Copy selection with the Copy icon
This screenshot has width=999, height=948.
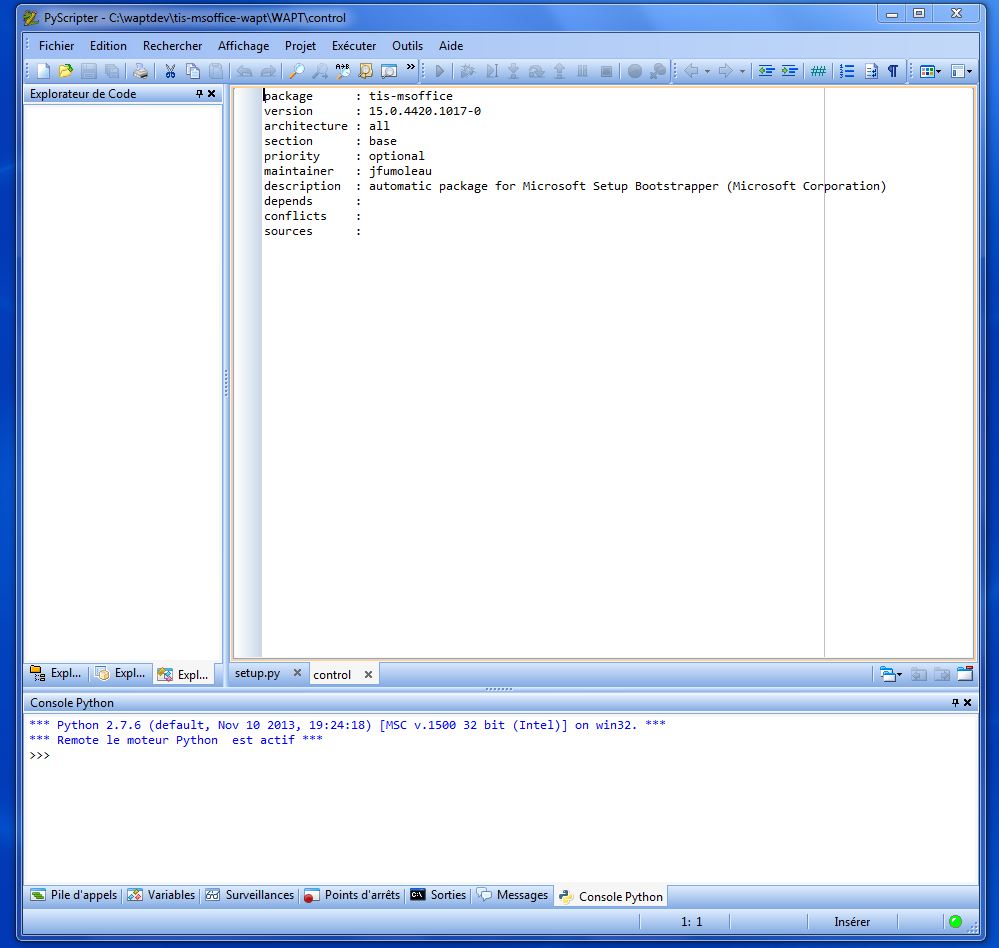pyautogui.click(x=192, y=71)
